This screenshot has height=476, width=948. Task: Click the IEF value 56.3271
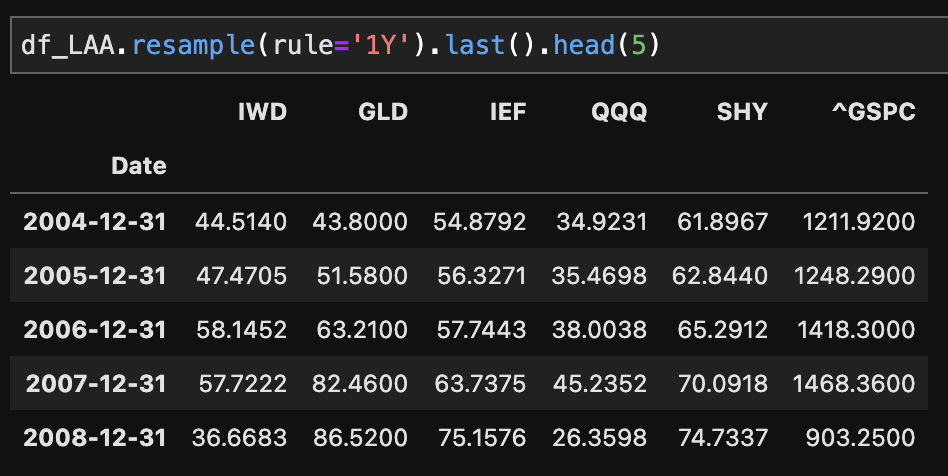pos(482,276)
